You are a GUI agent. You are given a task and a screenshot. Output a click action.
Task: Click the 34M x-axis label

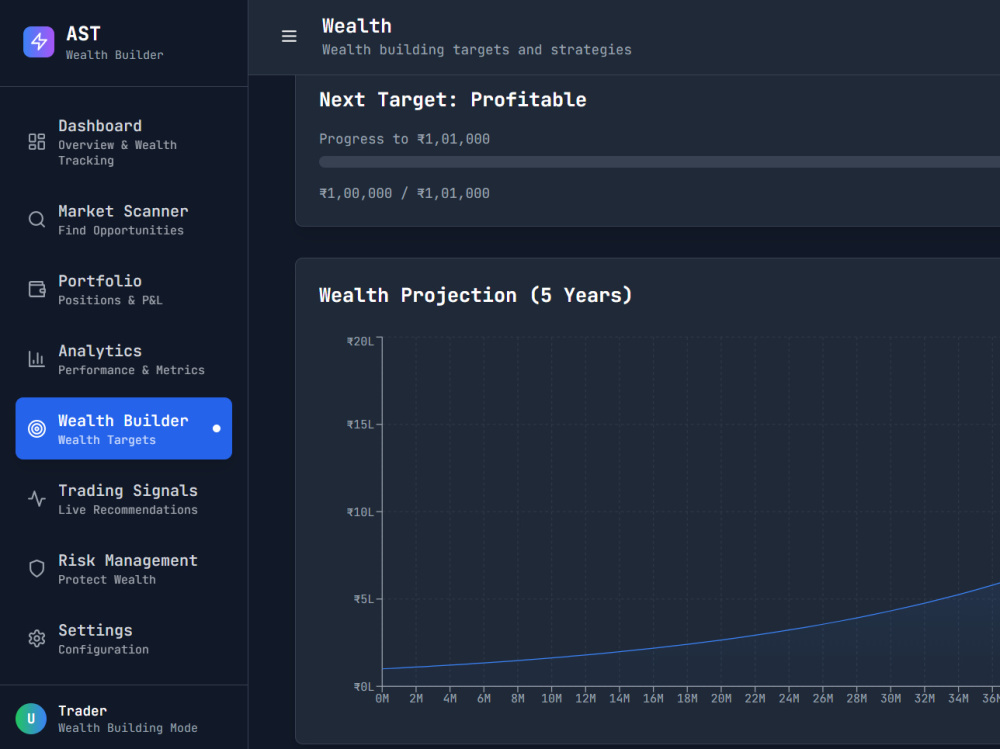point(959,699)
